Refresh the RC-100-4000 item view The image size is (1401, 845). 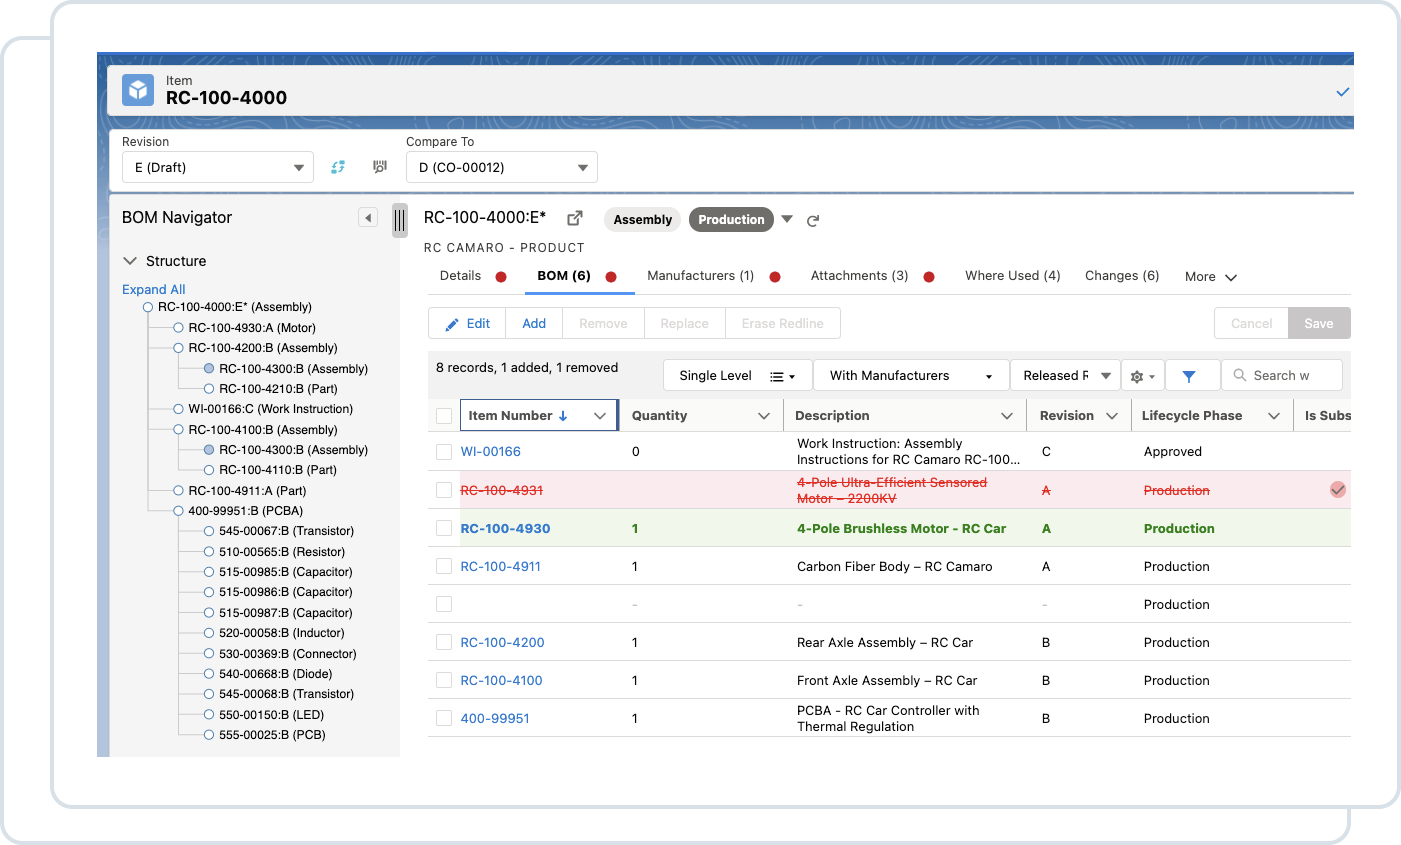pyautogui.click(x=812, y=220)
